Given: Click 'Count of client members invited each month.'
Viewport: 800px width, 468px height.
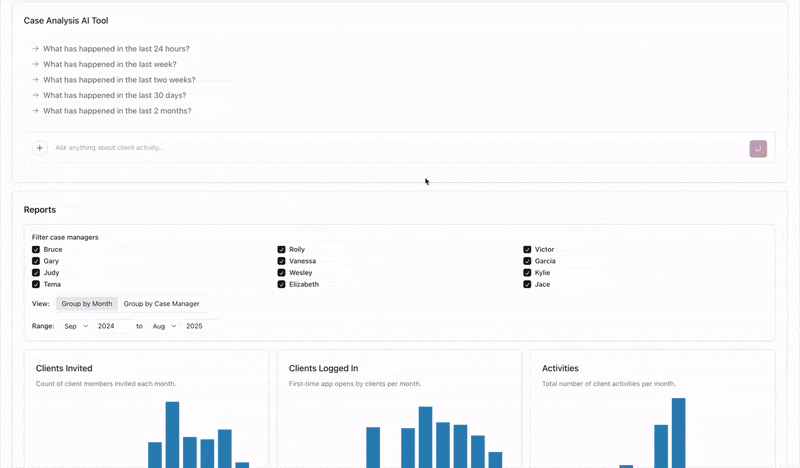Looking at the screenshot, I should (x=106, y=384).
